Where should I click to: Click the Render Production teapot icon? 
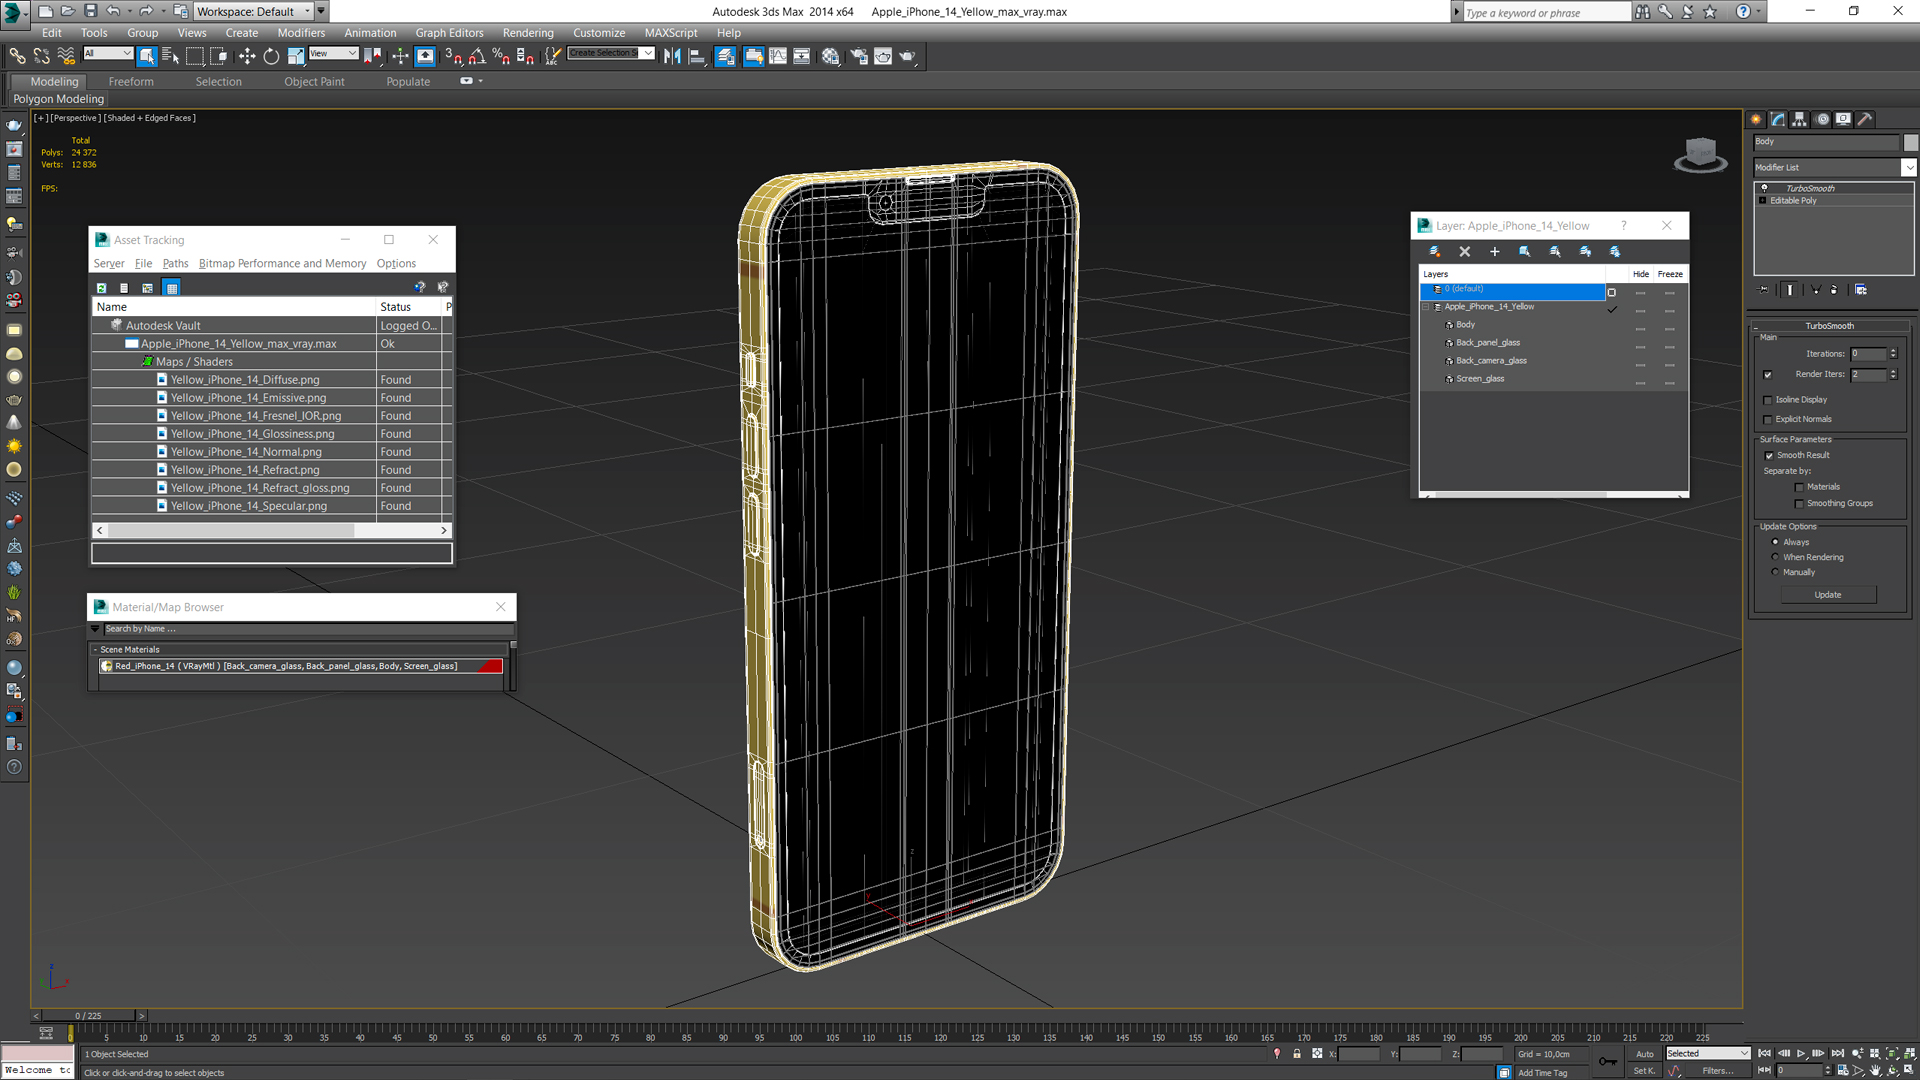click(x=908, y=56)
